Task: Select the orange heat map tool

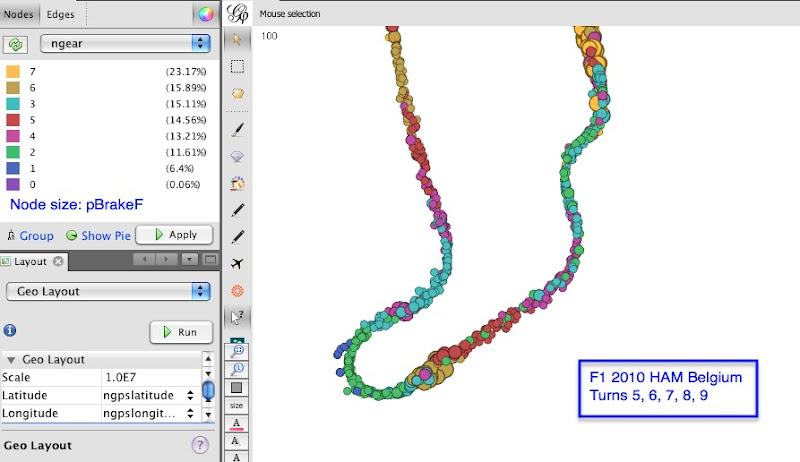Action: point(237,291)
